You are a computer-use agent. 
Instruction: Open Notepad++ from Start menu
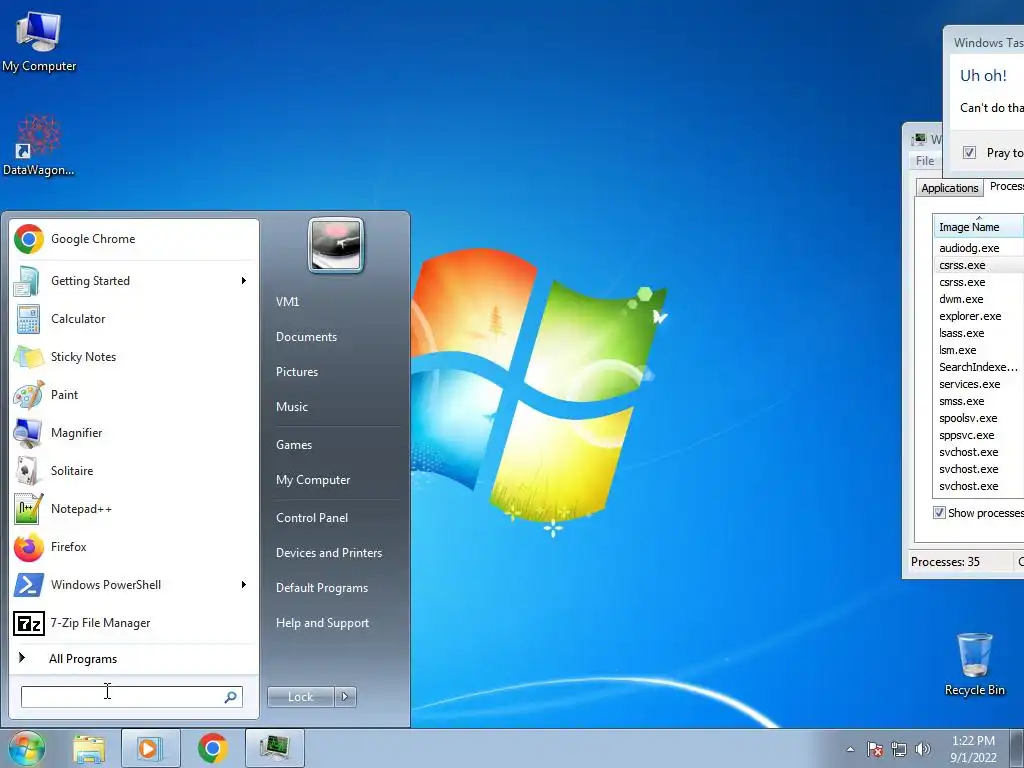[135, 509]
